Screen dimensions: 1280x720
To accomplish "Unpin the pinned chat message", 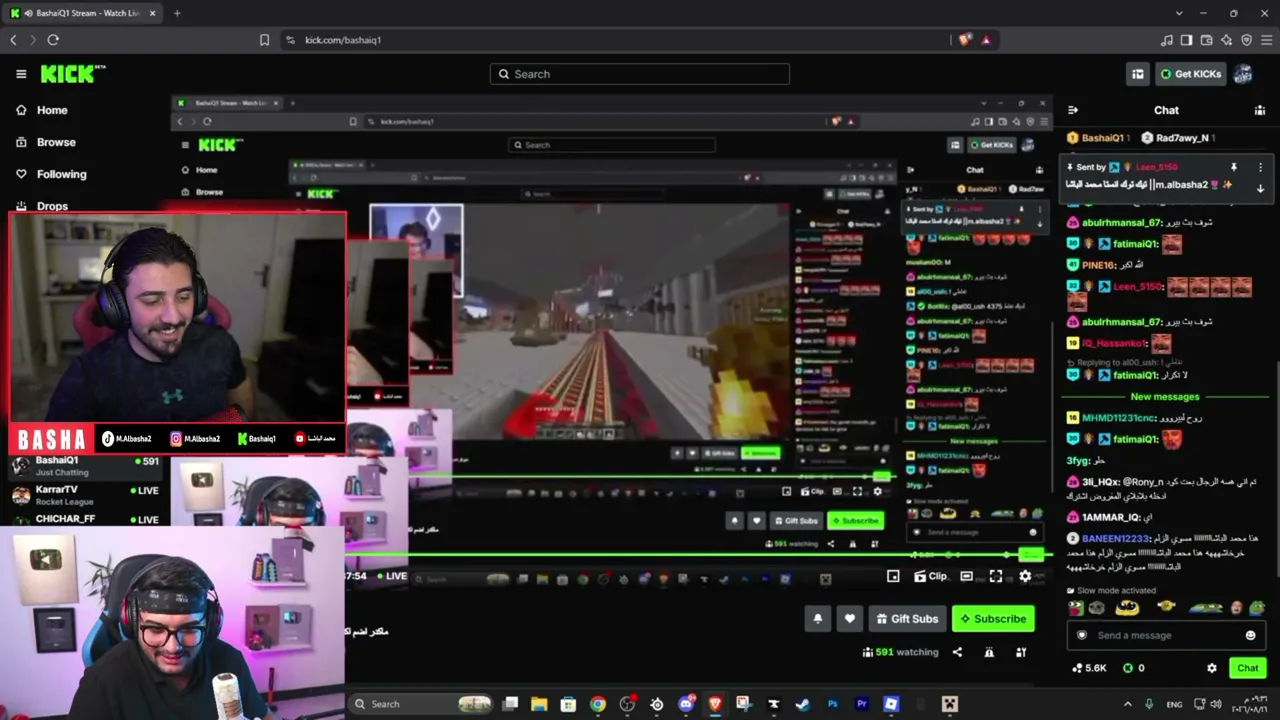I will point(1234,167).
